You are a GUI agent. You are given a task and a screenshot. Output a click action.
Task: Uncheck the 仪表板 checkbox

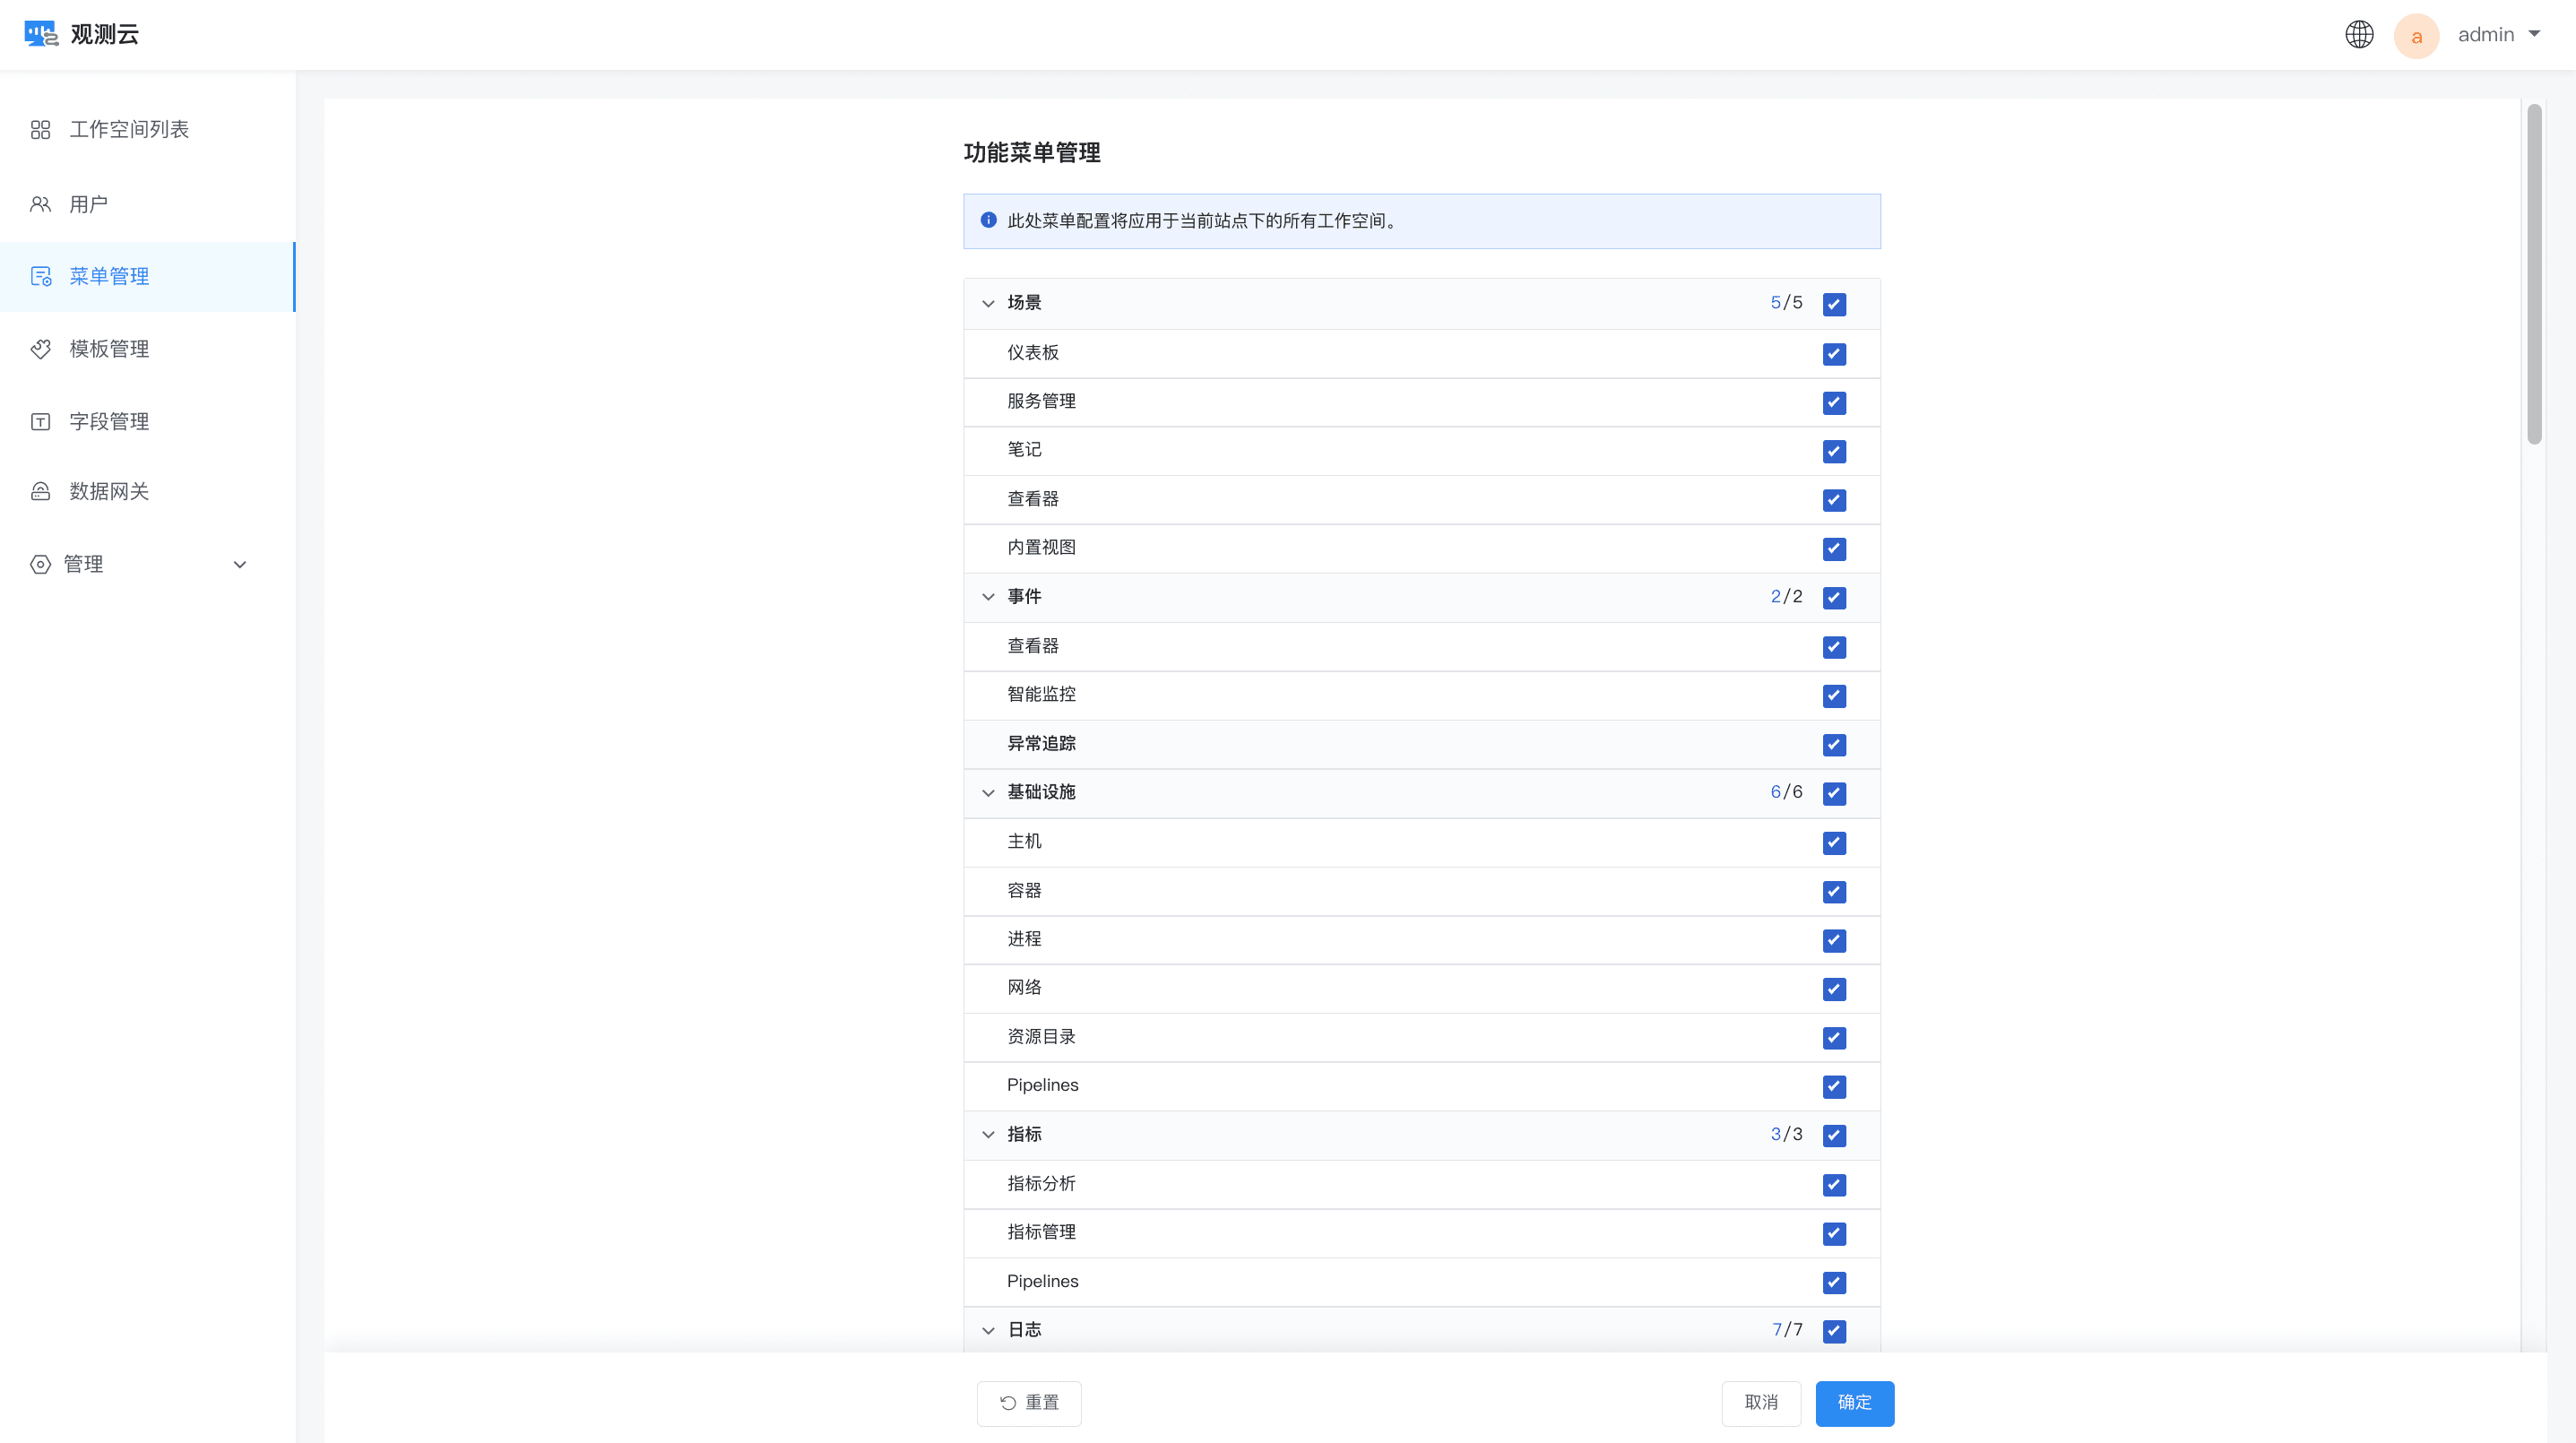1834,354
